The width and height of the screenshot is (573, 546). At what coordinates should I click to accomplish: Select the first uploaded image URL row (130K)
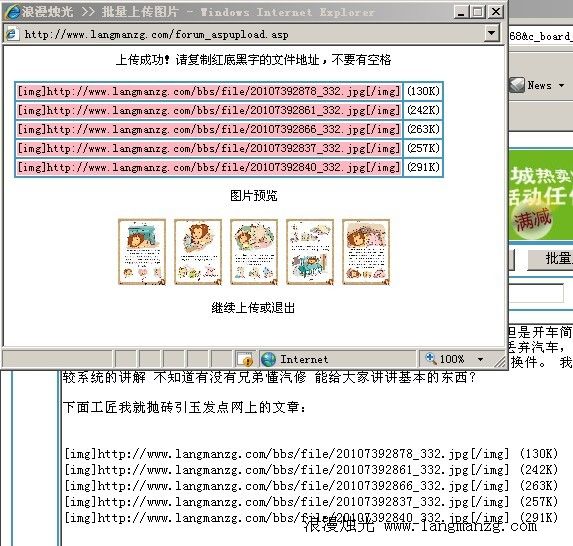coord(209,91)
